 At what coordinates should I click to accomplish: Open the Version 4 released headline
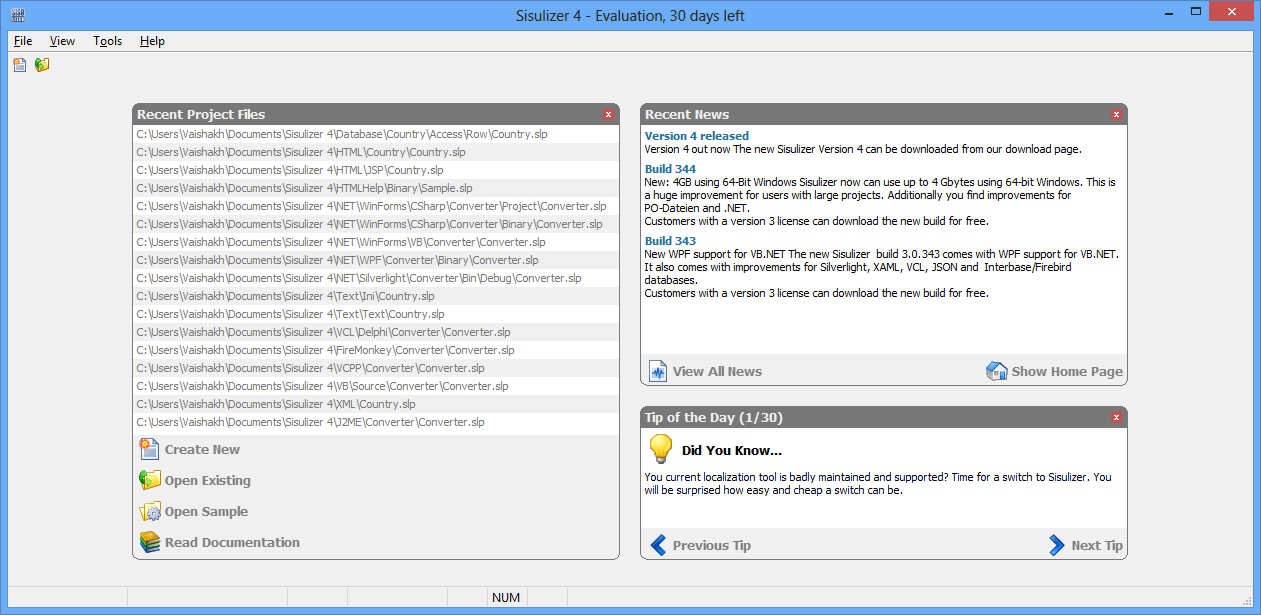(697, 136)
